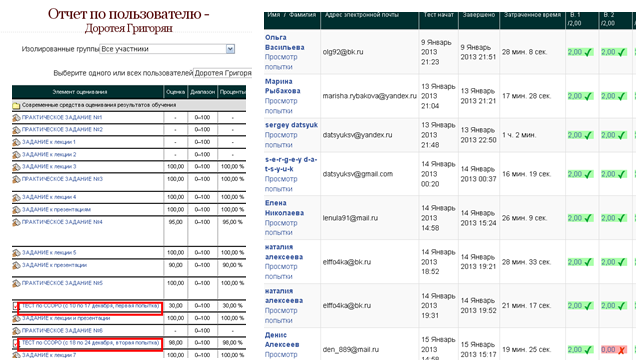Click the Все участники combo box
The image size is (636, 360).
pyautogui.click(x=167, y=49)
